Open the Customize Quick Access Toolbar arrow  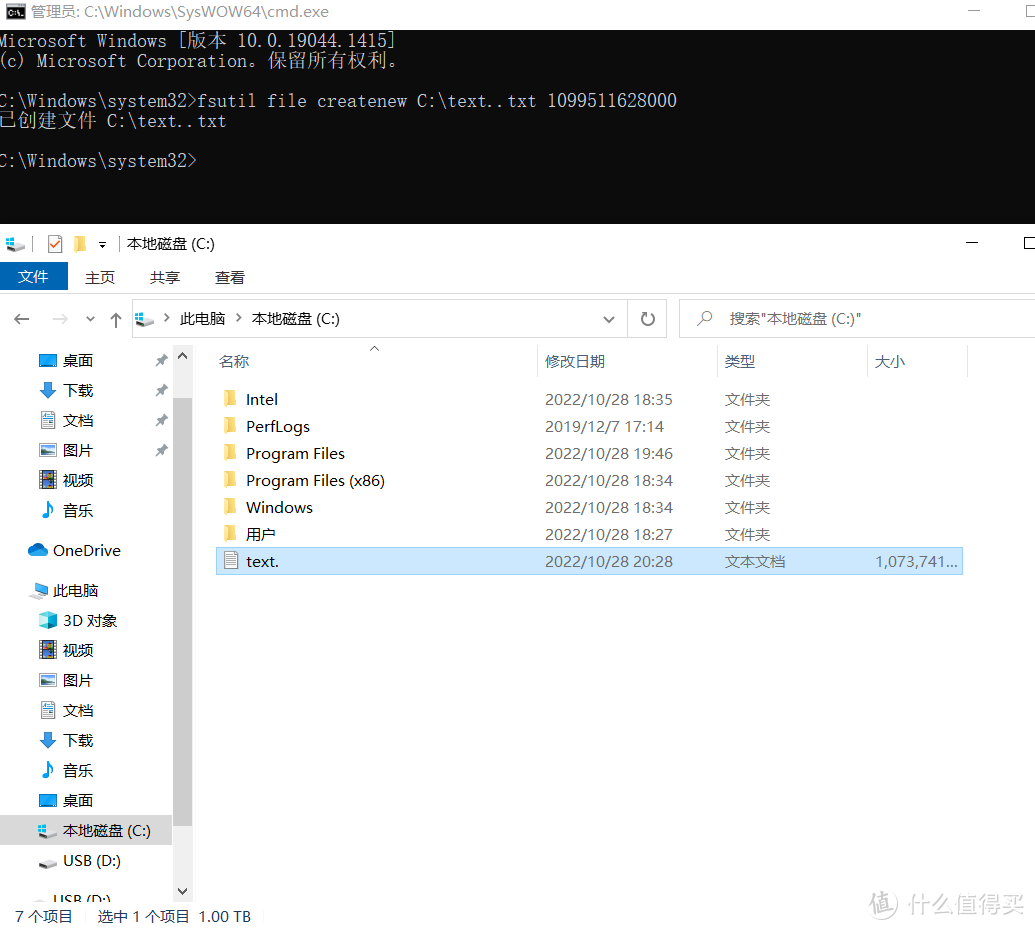tap(102, 245)
